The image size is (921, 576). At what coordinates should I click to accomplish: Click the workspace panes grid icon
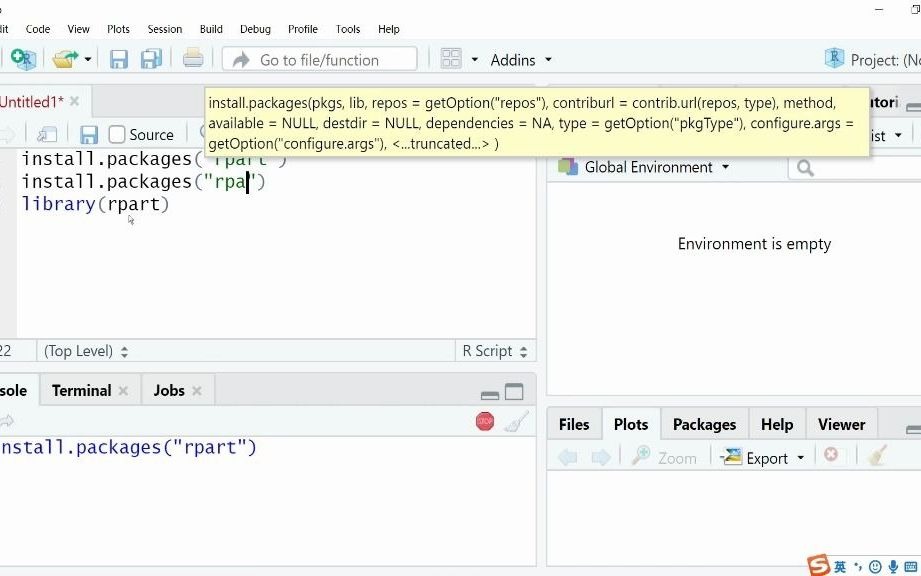pyautogui.click(x=451, y=60)
